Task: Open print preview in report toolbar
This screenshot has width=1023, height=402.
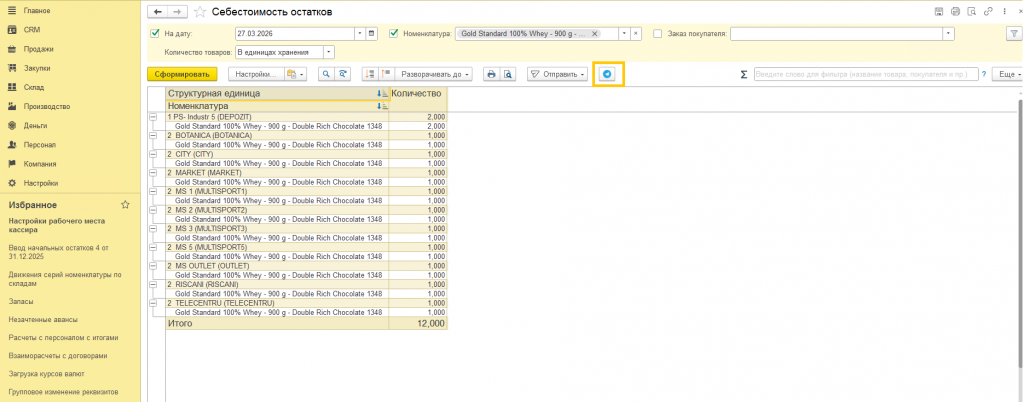Action: pyautogui.click(x=507, y=74)
